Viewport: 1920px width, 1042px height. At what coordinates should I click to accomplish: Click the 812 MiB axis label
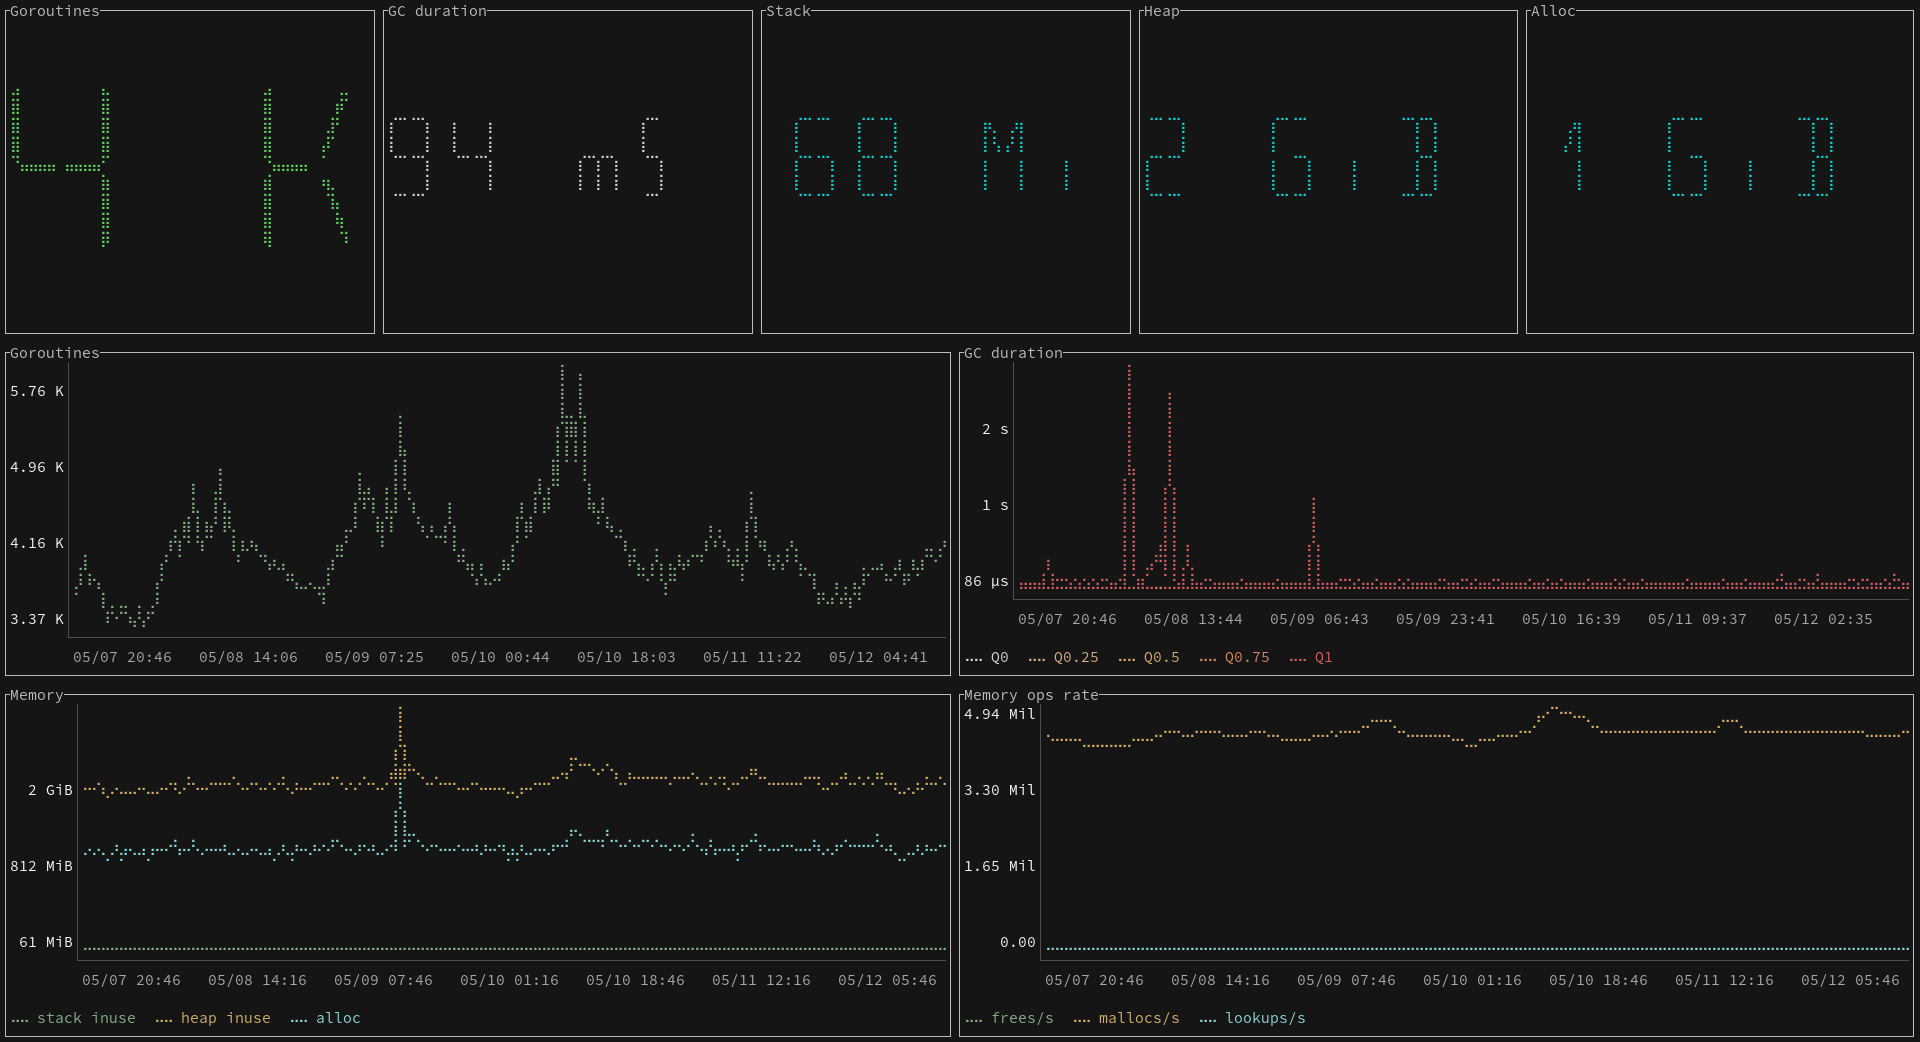pyautogui.click(x=41, y=866)
